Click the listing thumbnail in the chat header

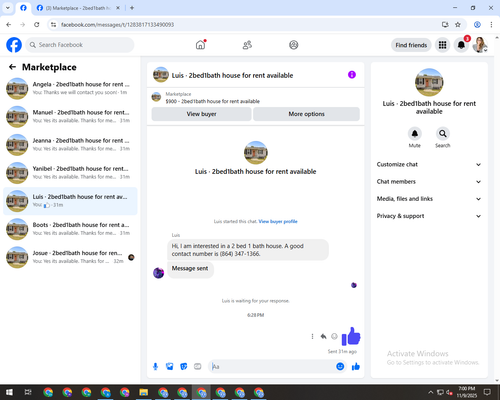pos(161,75)
